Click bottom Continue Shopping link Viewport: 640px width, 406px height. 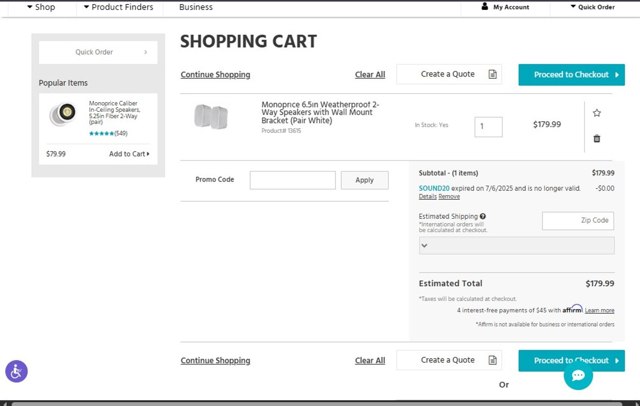point(216,361)
